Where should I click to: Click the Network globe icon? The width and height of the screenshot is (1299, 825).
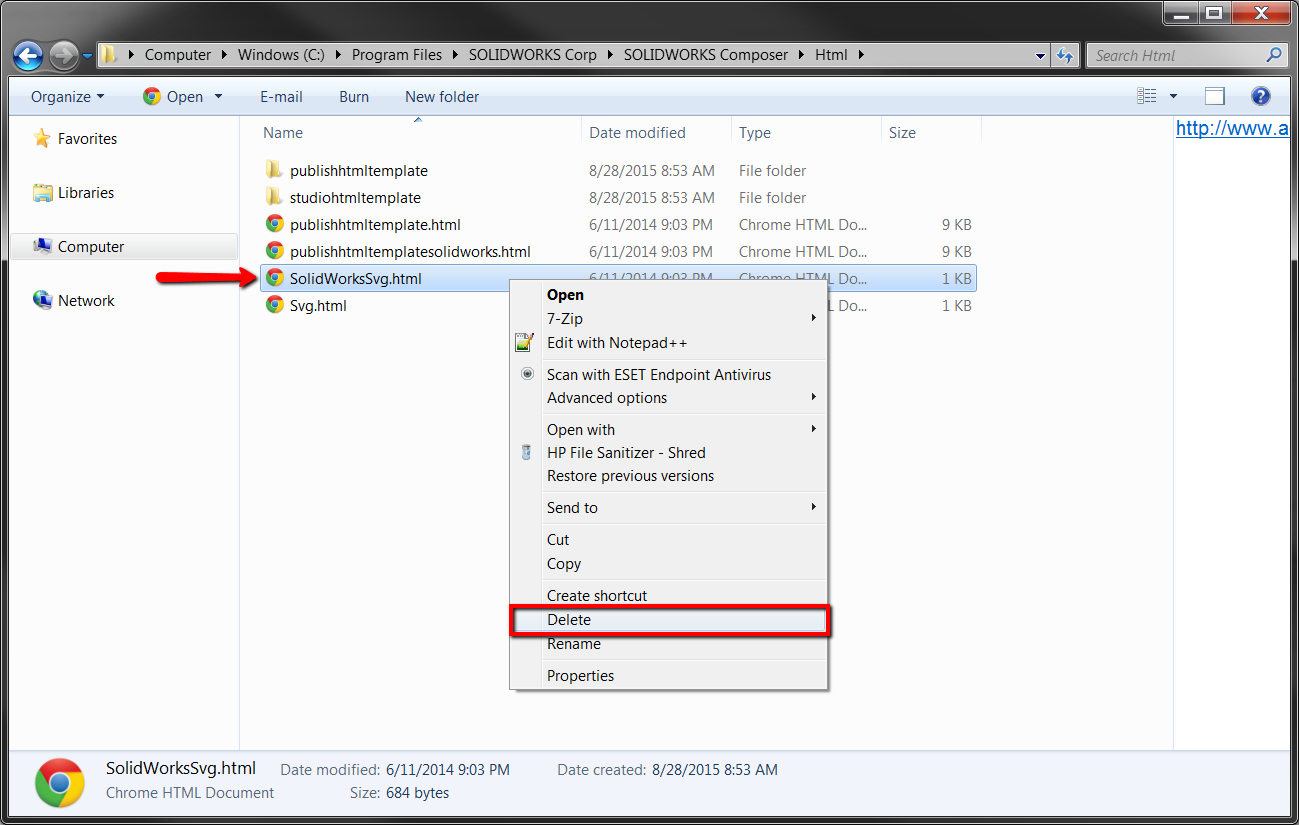(x=42, y=300)
